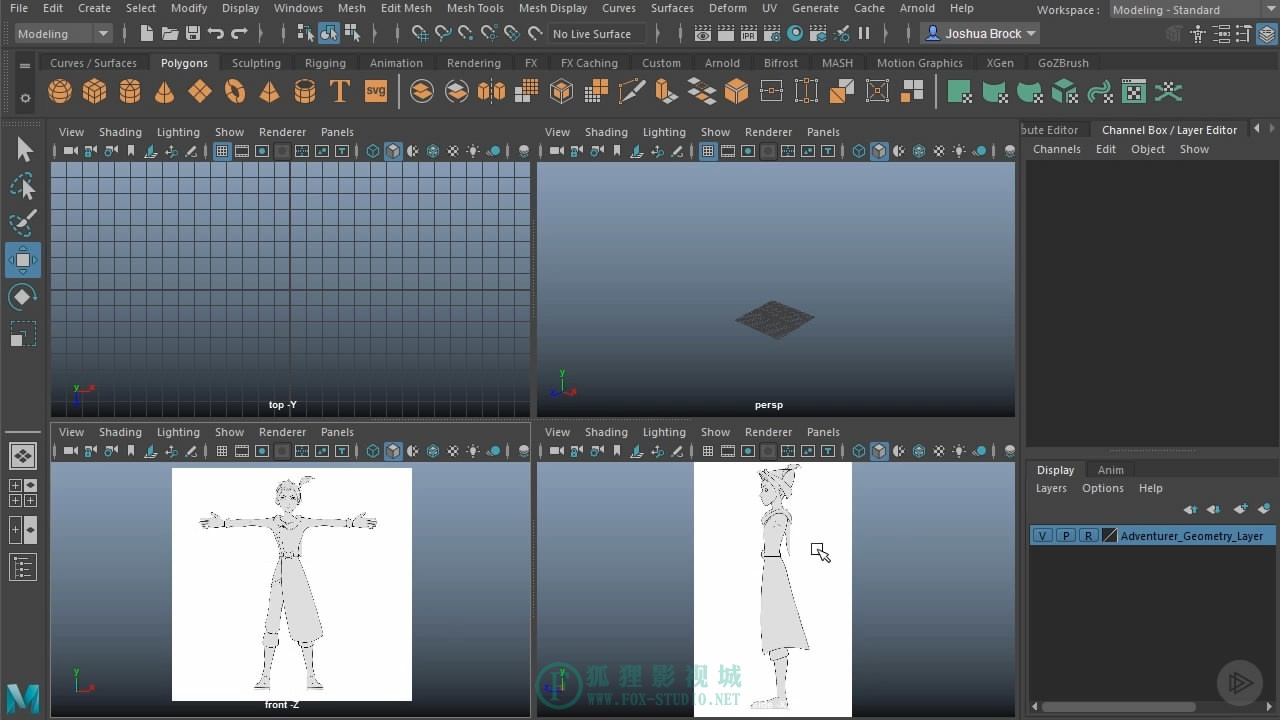1280x720 pixels.
Task: Open the Options menu in Layer Editor
Action: (1103, 488)
